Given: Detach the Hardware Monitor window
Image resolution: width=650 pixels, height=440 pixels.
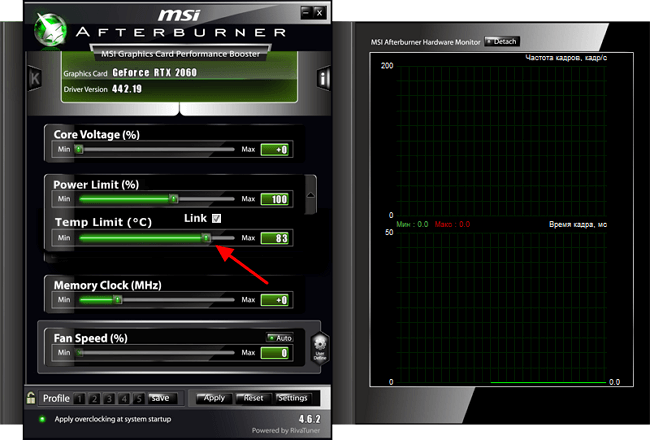Looking at the screenshot, I should click(502, 41).
